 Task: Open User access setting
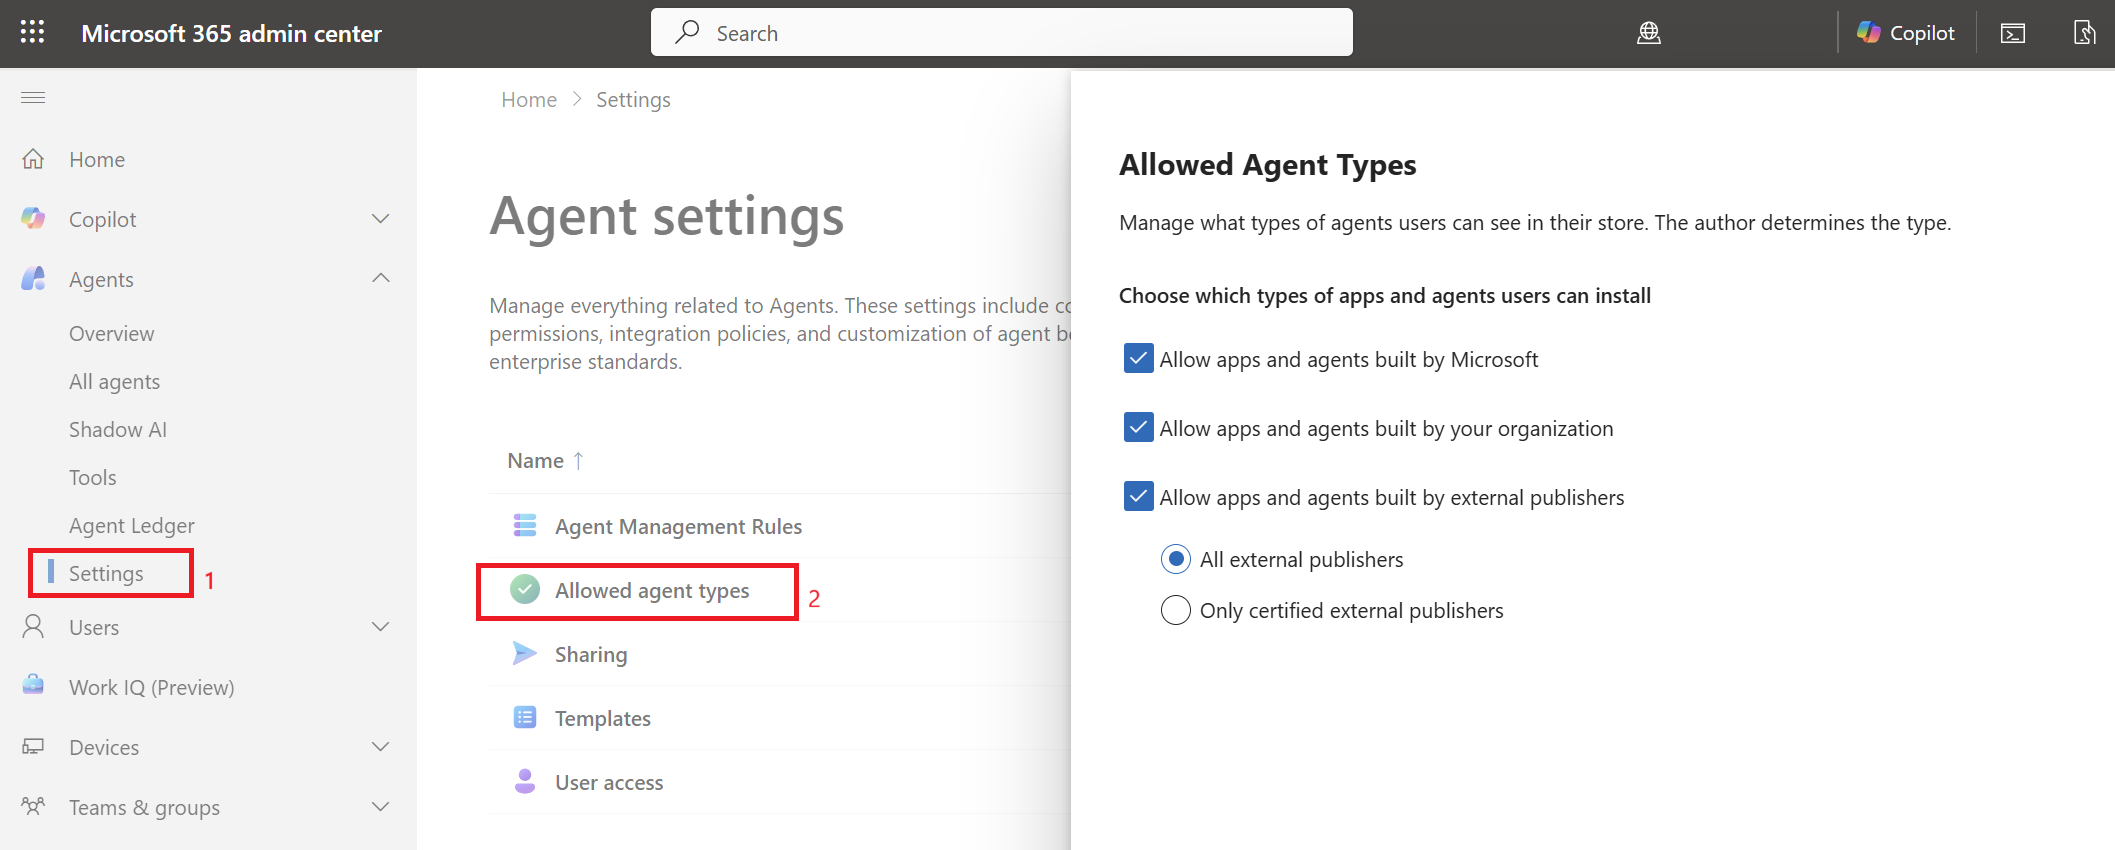pyautogui.click(x=609, y=783)
